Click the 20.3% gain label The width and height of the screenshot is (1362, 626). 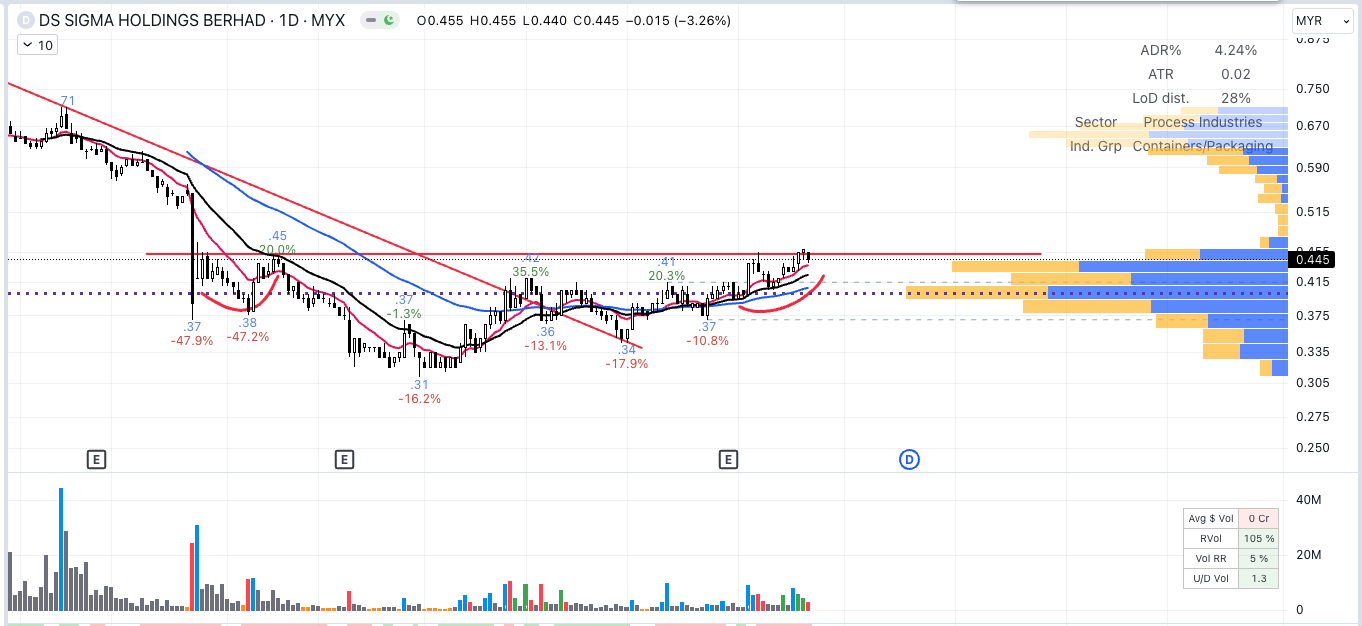pos(667,276)
